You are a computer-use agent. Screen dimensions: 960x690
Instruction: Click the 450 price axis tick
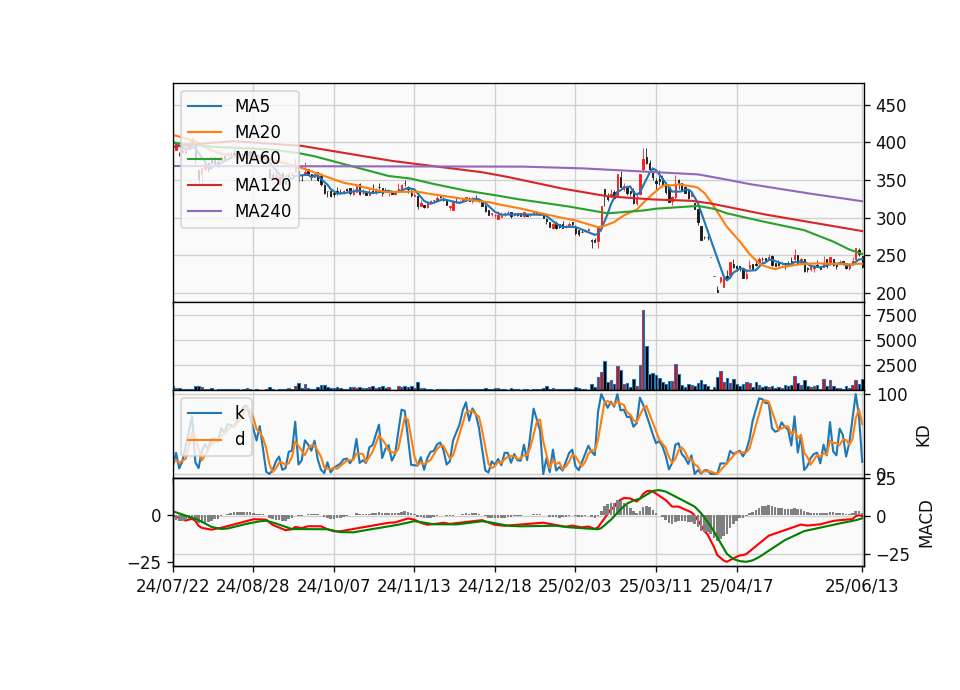click(891, 106)
